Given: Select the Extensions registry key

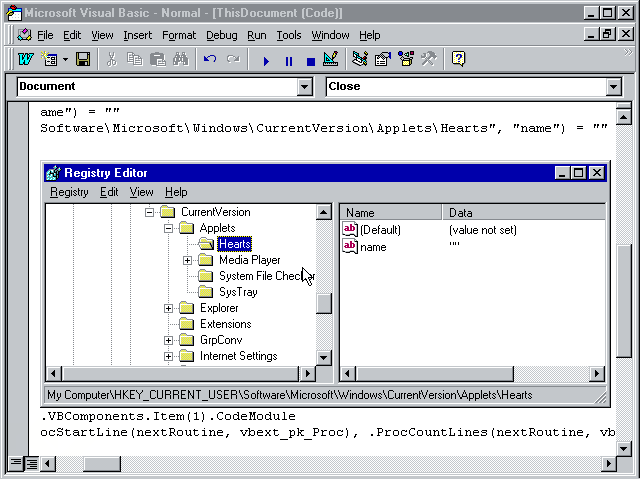Looking at the screenshot, I should pos(225,324).
